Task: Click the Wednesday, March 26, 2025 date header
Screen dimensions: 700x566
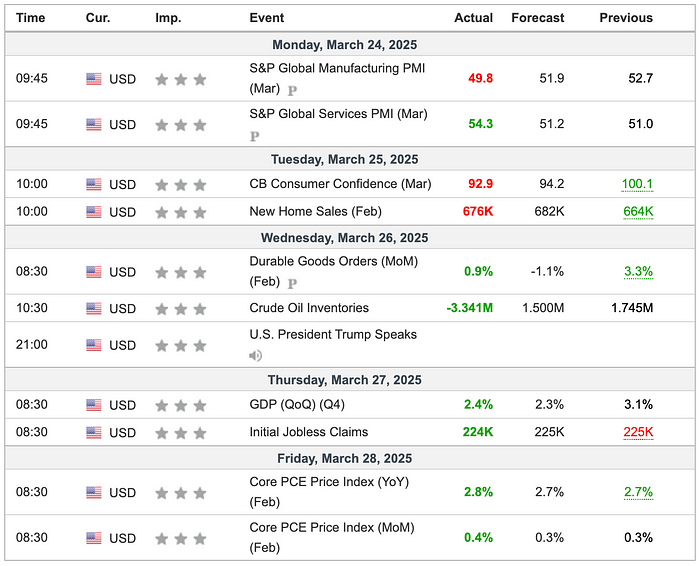Action: click(x=345, y=237)
